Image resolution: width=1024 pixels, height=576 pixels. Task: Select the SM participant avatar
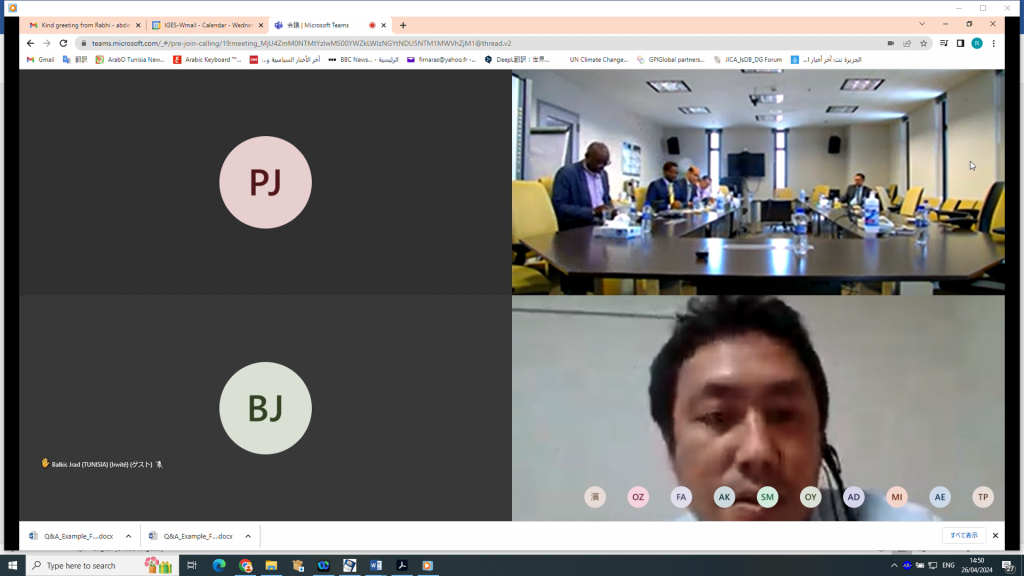pyautogui.click(x=767, y=497)
